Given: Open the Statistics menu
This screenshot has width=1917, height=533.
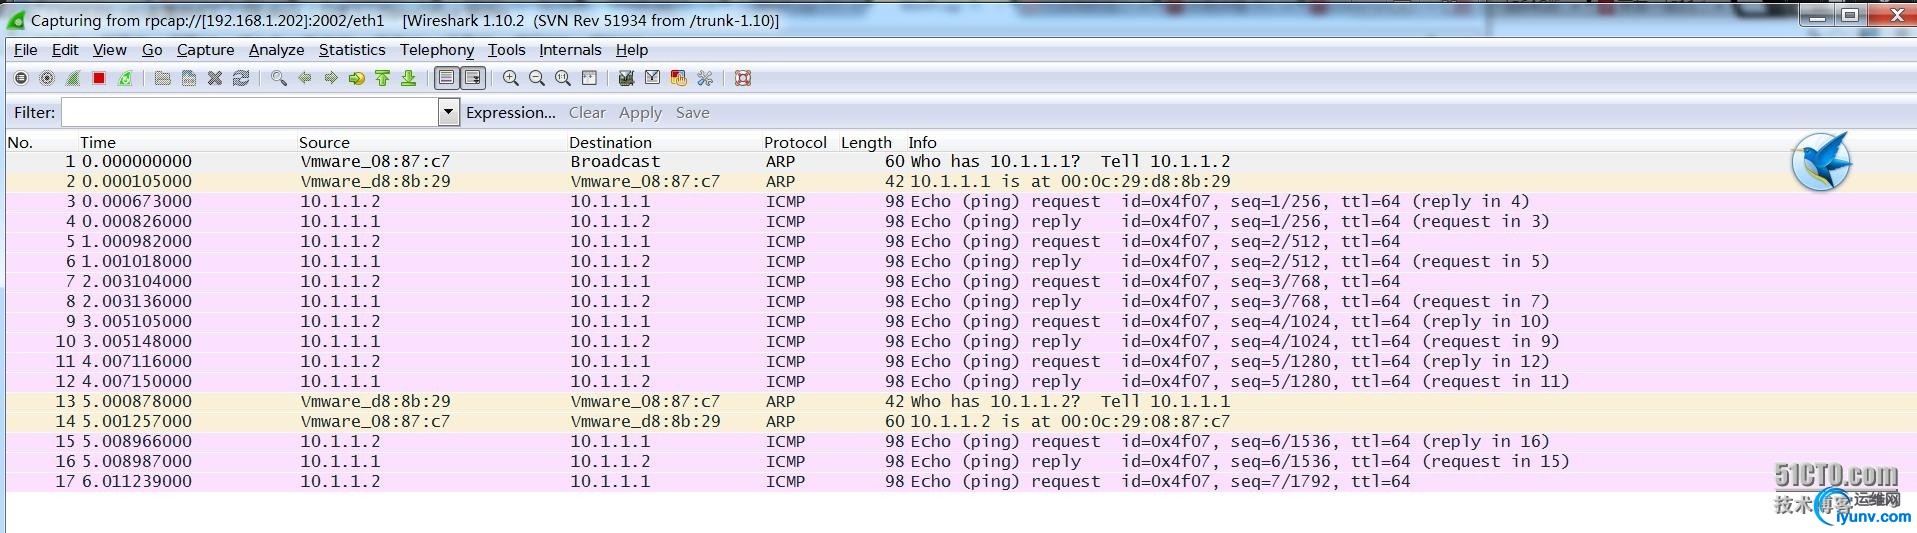Looking at the screenshot, I should 352,50.
